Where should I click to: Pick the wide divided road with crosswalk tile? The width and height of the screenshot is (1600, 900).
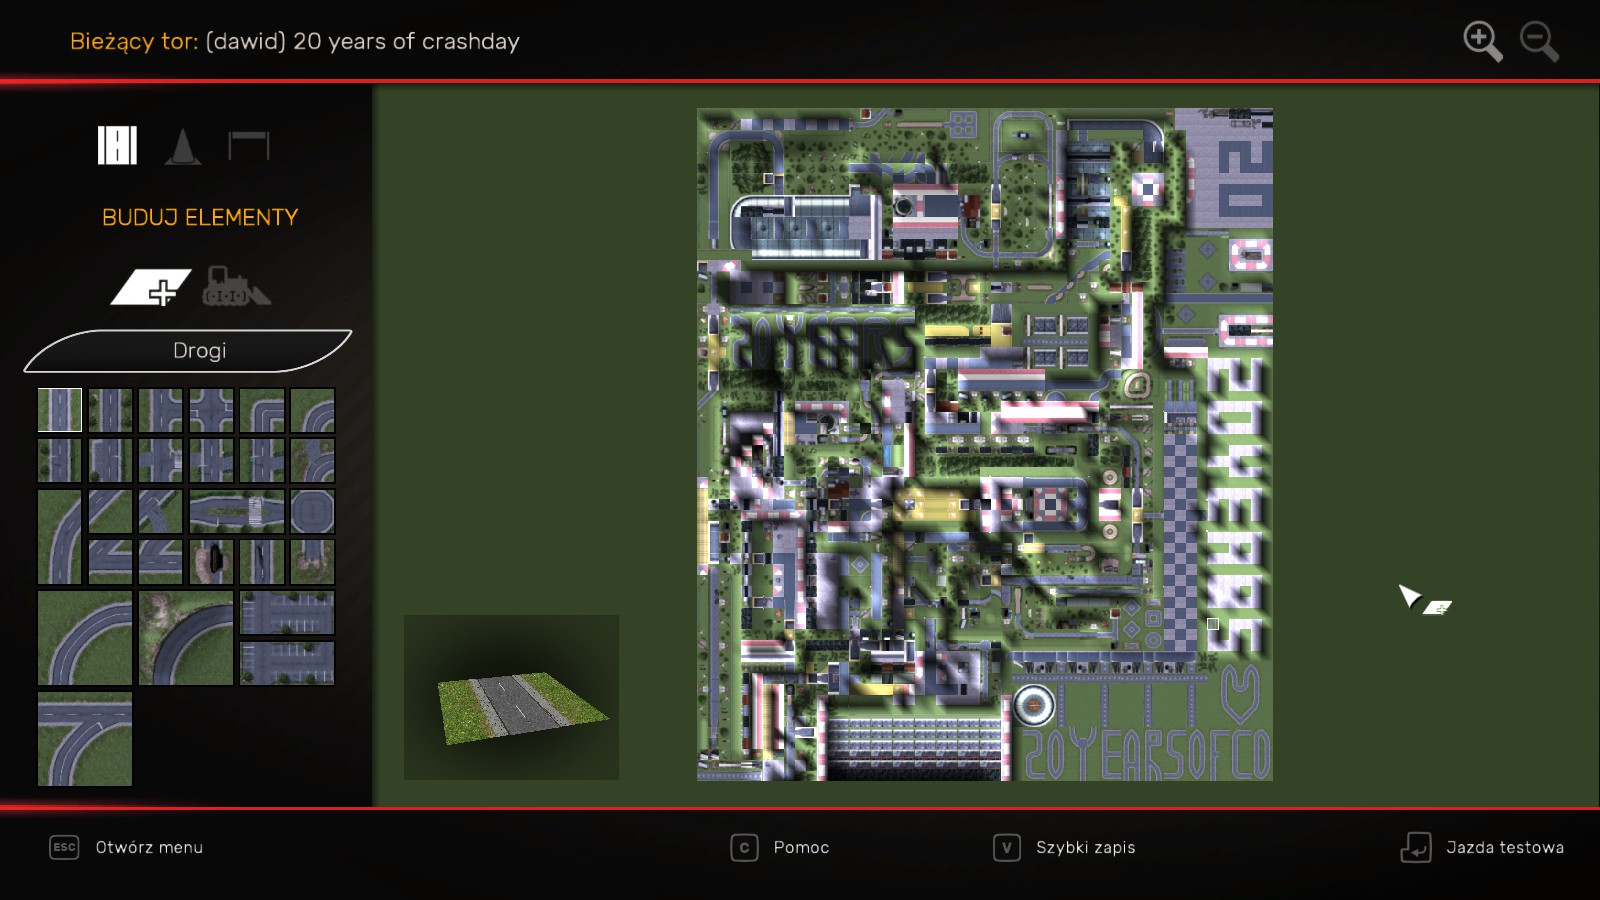[237, 511]
